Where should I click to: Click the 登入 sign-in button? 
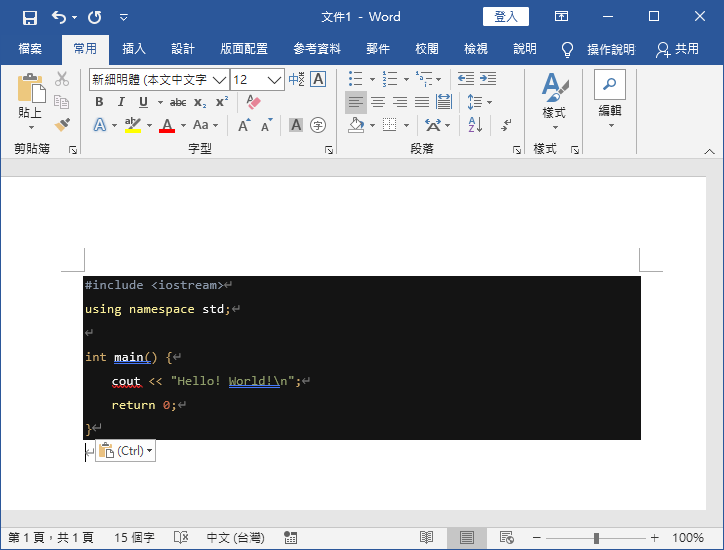pos(506,17)
